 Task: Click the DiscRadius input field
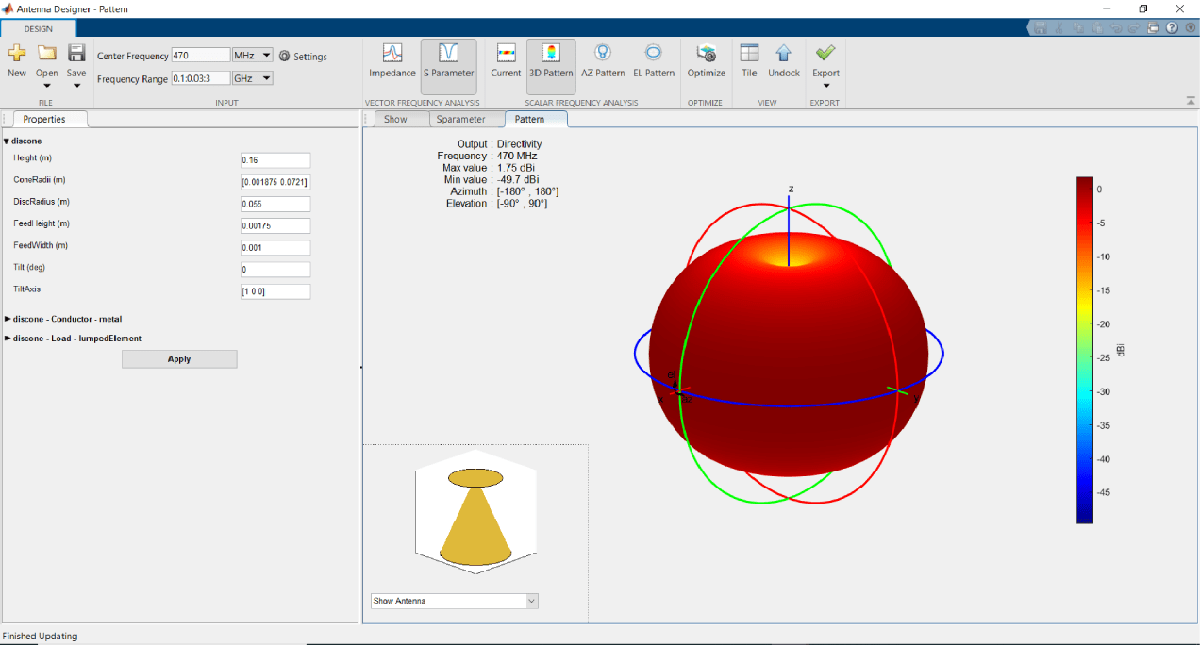coord(275,203)
